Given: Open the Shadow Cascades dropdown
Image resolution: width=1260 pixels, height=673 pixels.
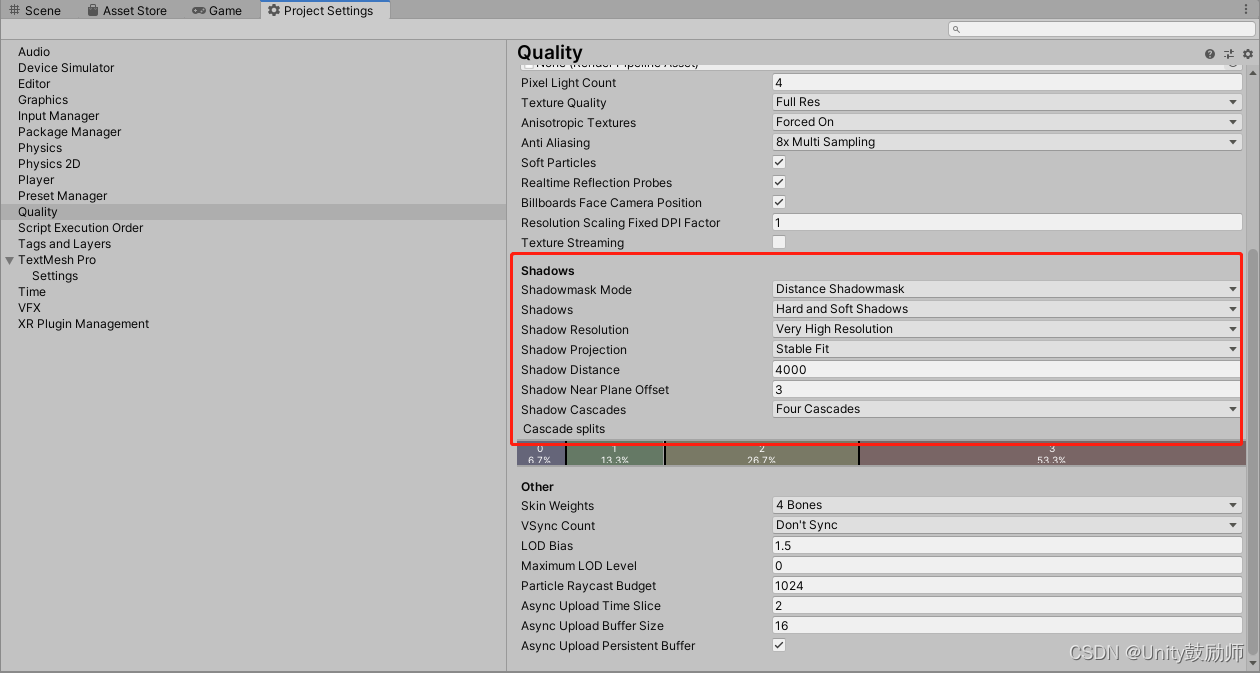Looking at the screenshot, I should click(1007, 409).
